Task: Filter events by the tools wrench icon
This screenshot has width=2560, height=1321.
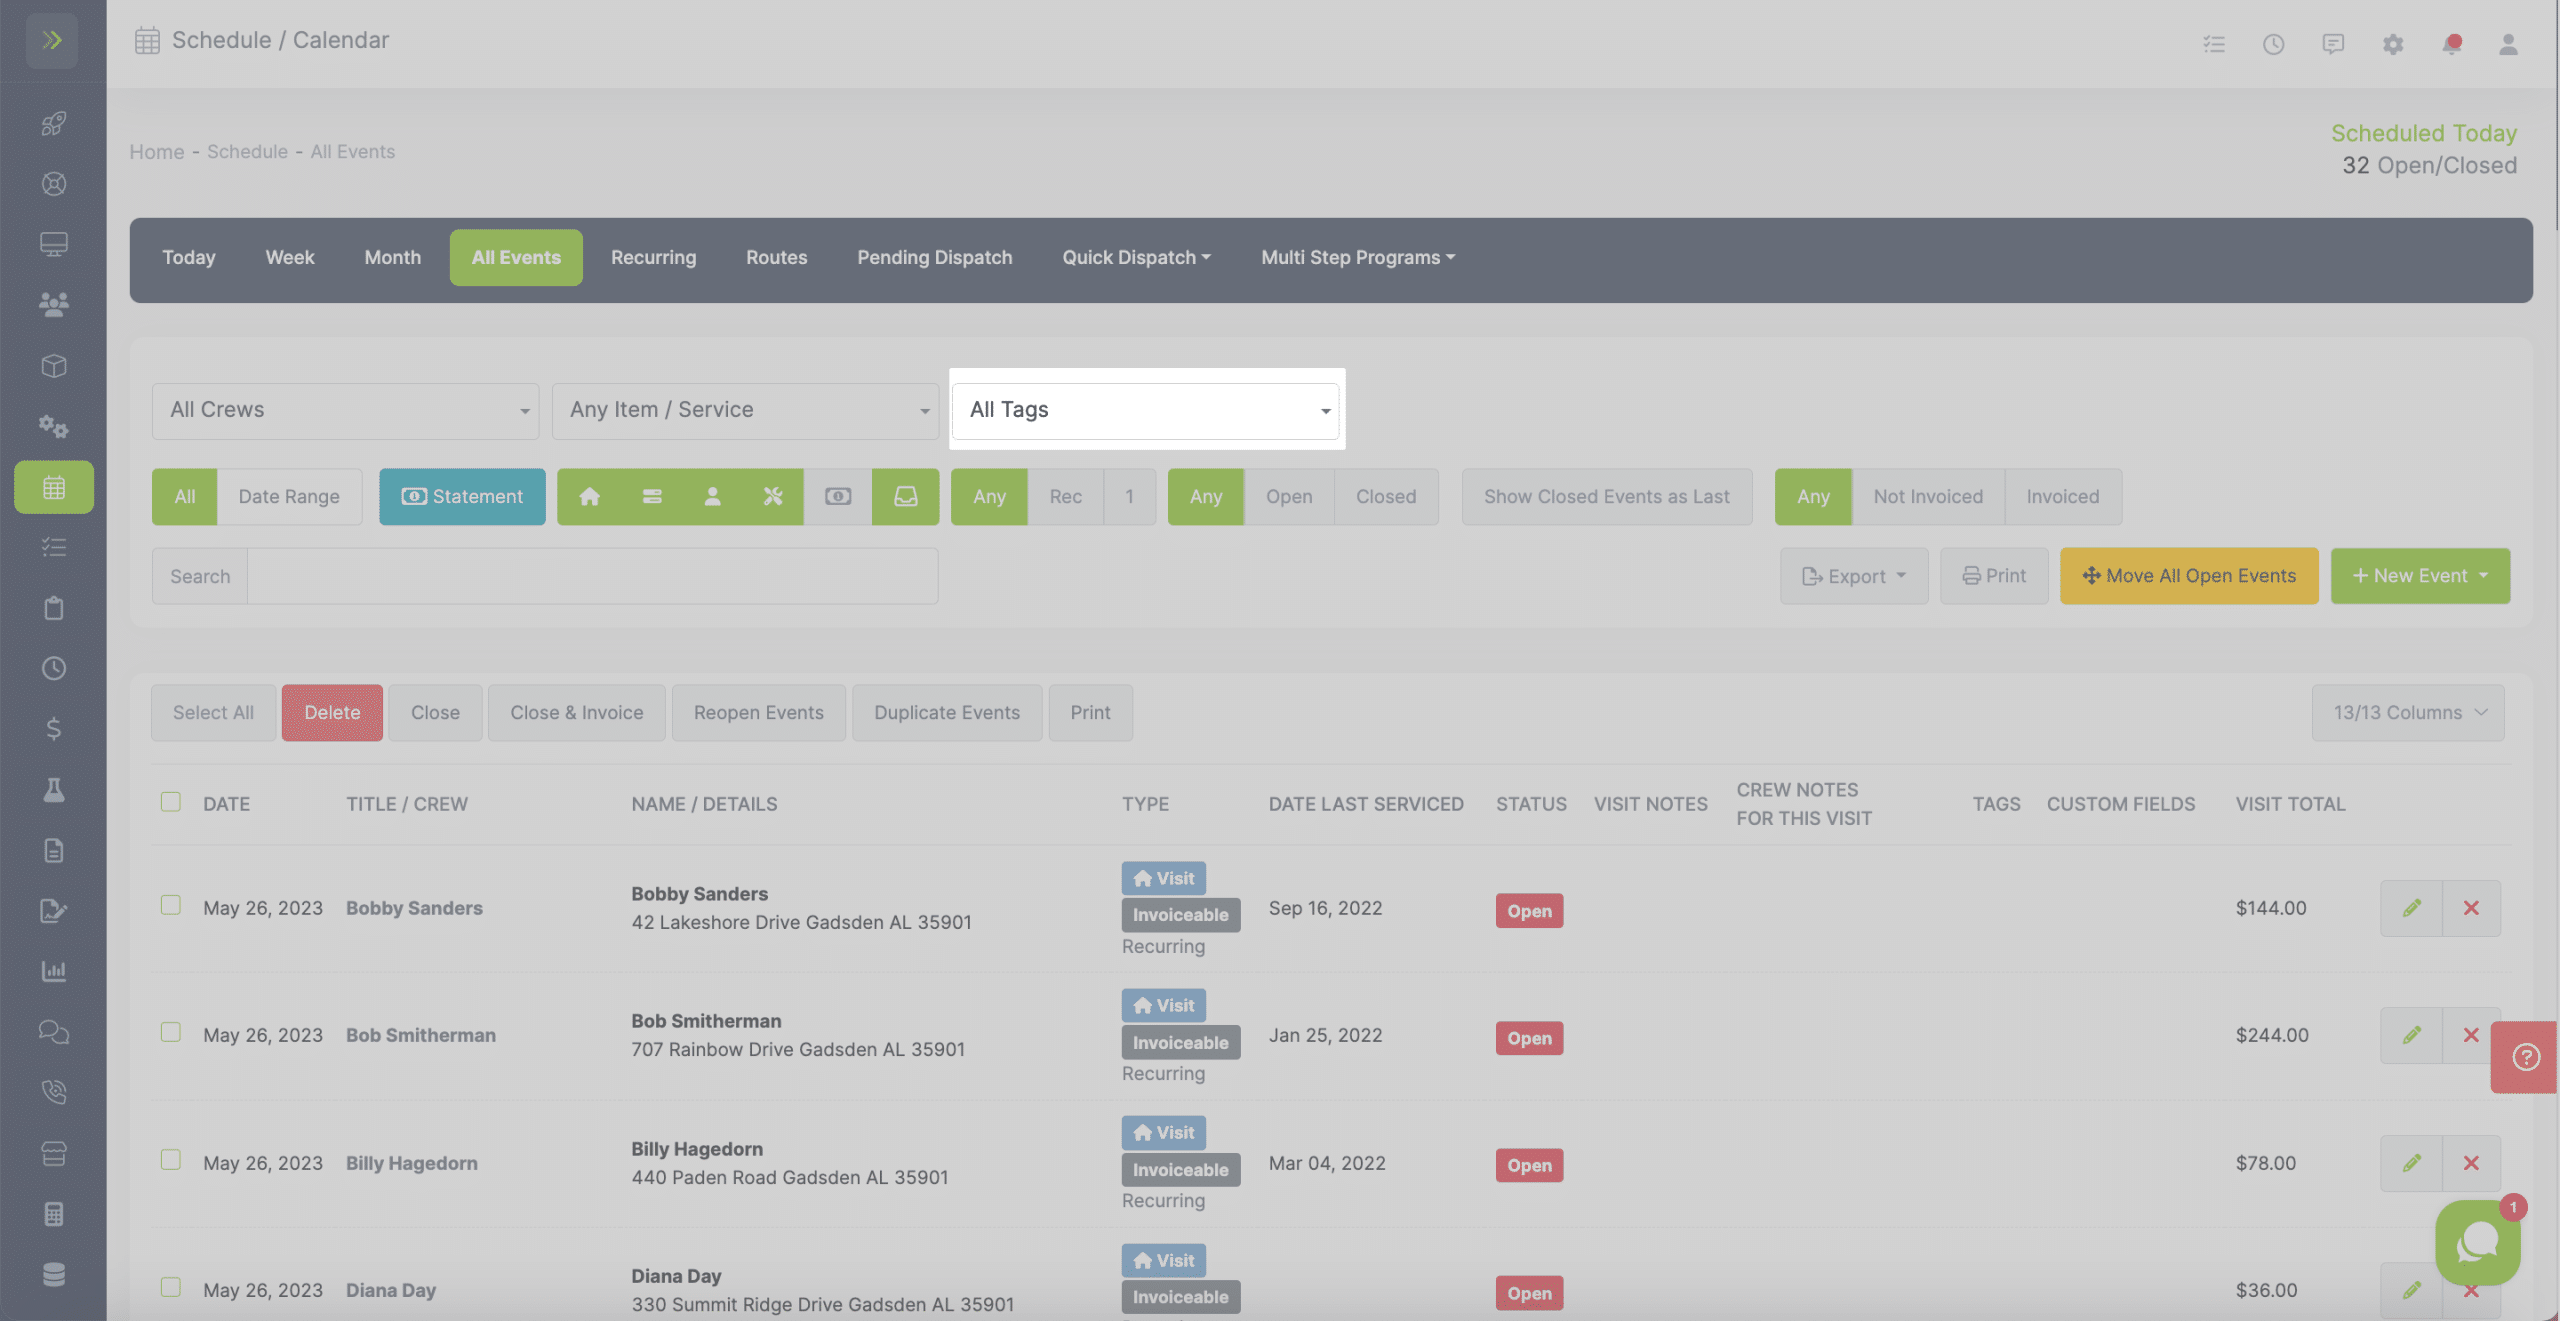Action: (x=773, y=497)
